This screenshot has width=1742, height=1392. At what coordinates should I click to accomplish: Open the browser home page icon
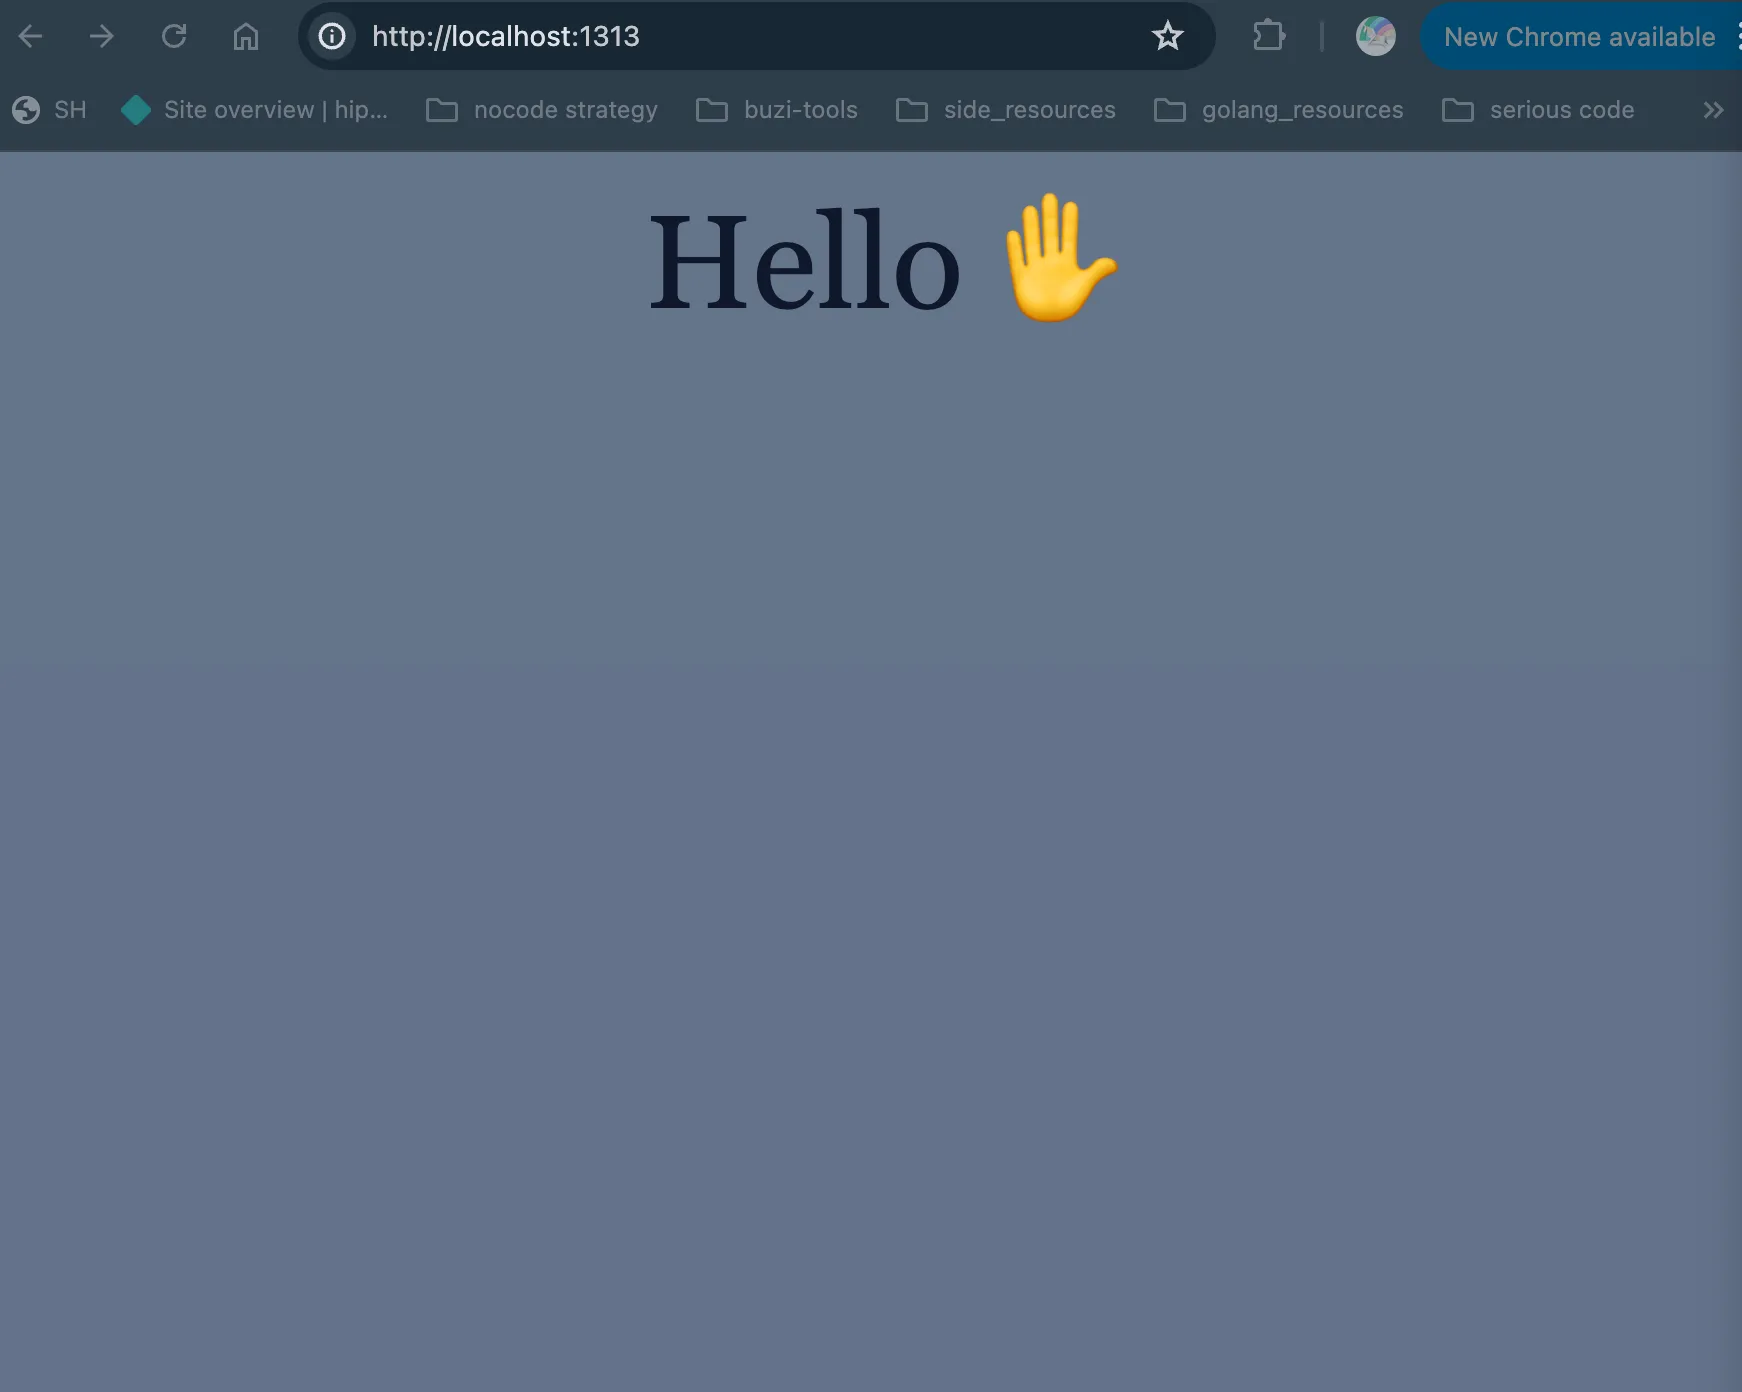coord(246,37)
